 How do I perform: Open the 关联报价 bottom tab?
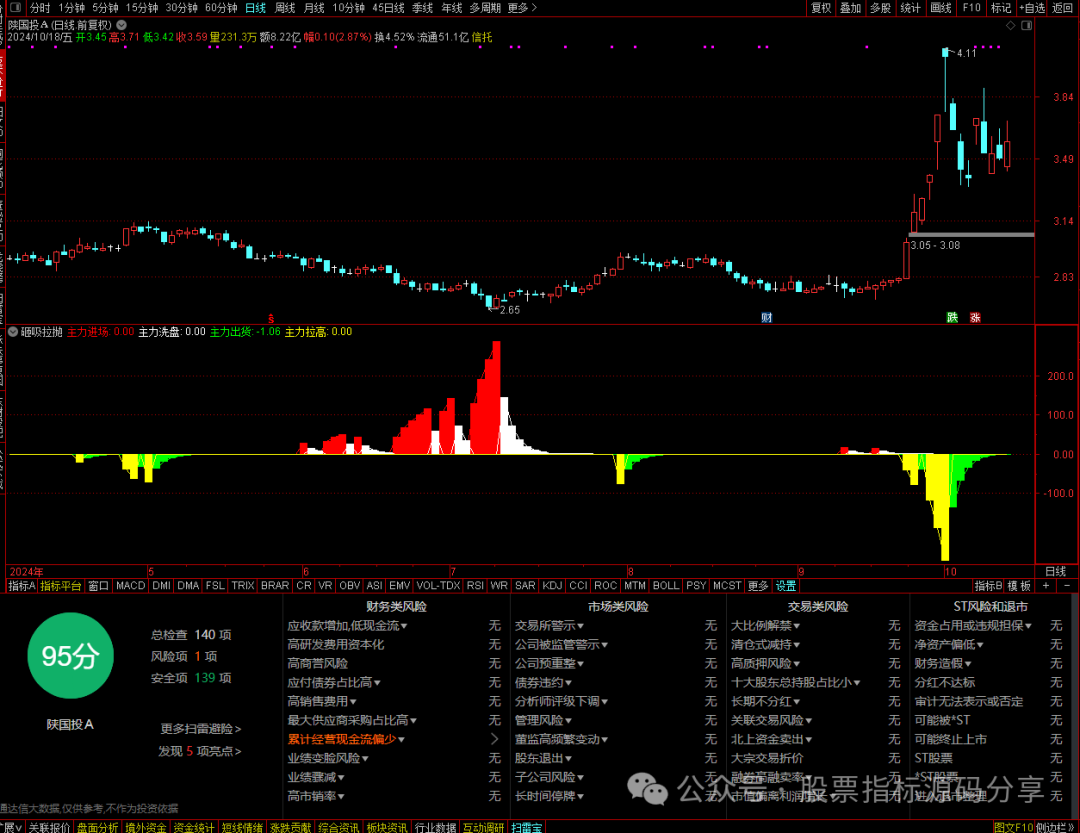pyautogui.click(x=49, y=827)
